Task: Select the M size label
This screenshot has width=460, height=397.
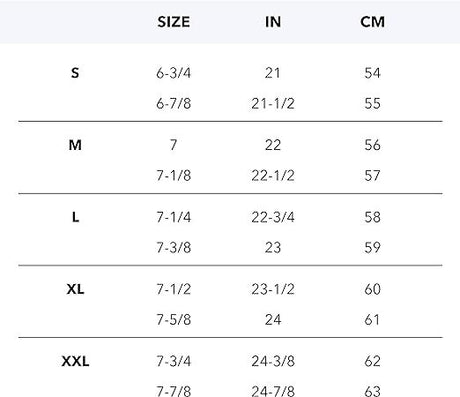Action: [75, 145]
